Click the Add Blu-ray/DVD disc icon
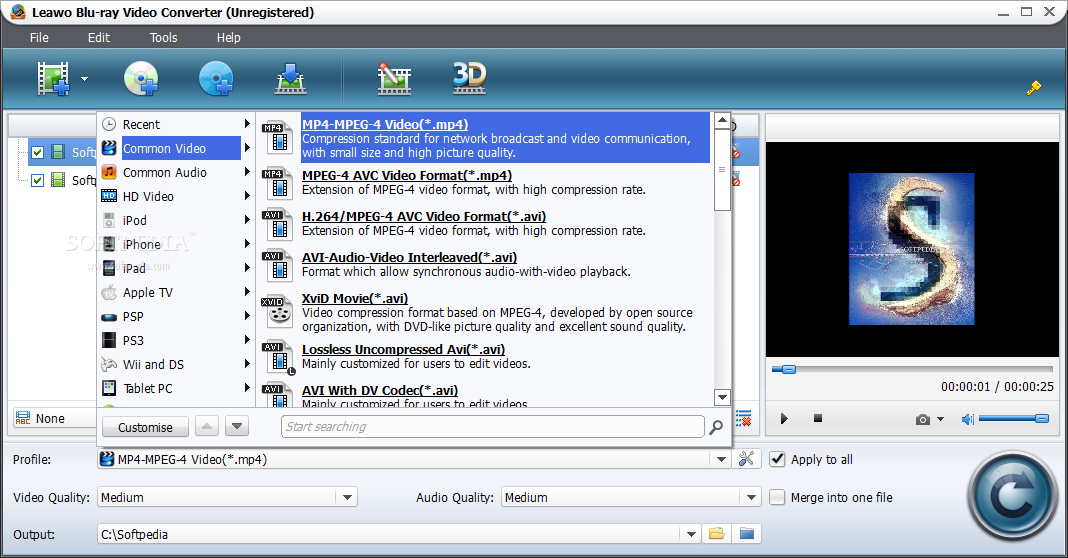Screen dimensions: 1068x558 (x=141, y=78)
